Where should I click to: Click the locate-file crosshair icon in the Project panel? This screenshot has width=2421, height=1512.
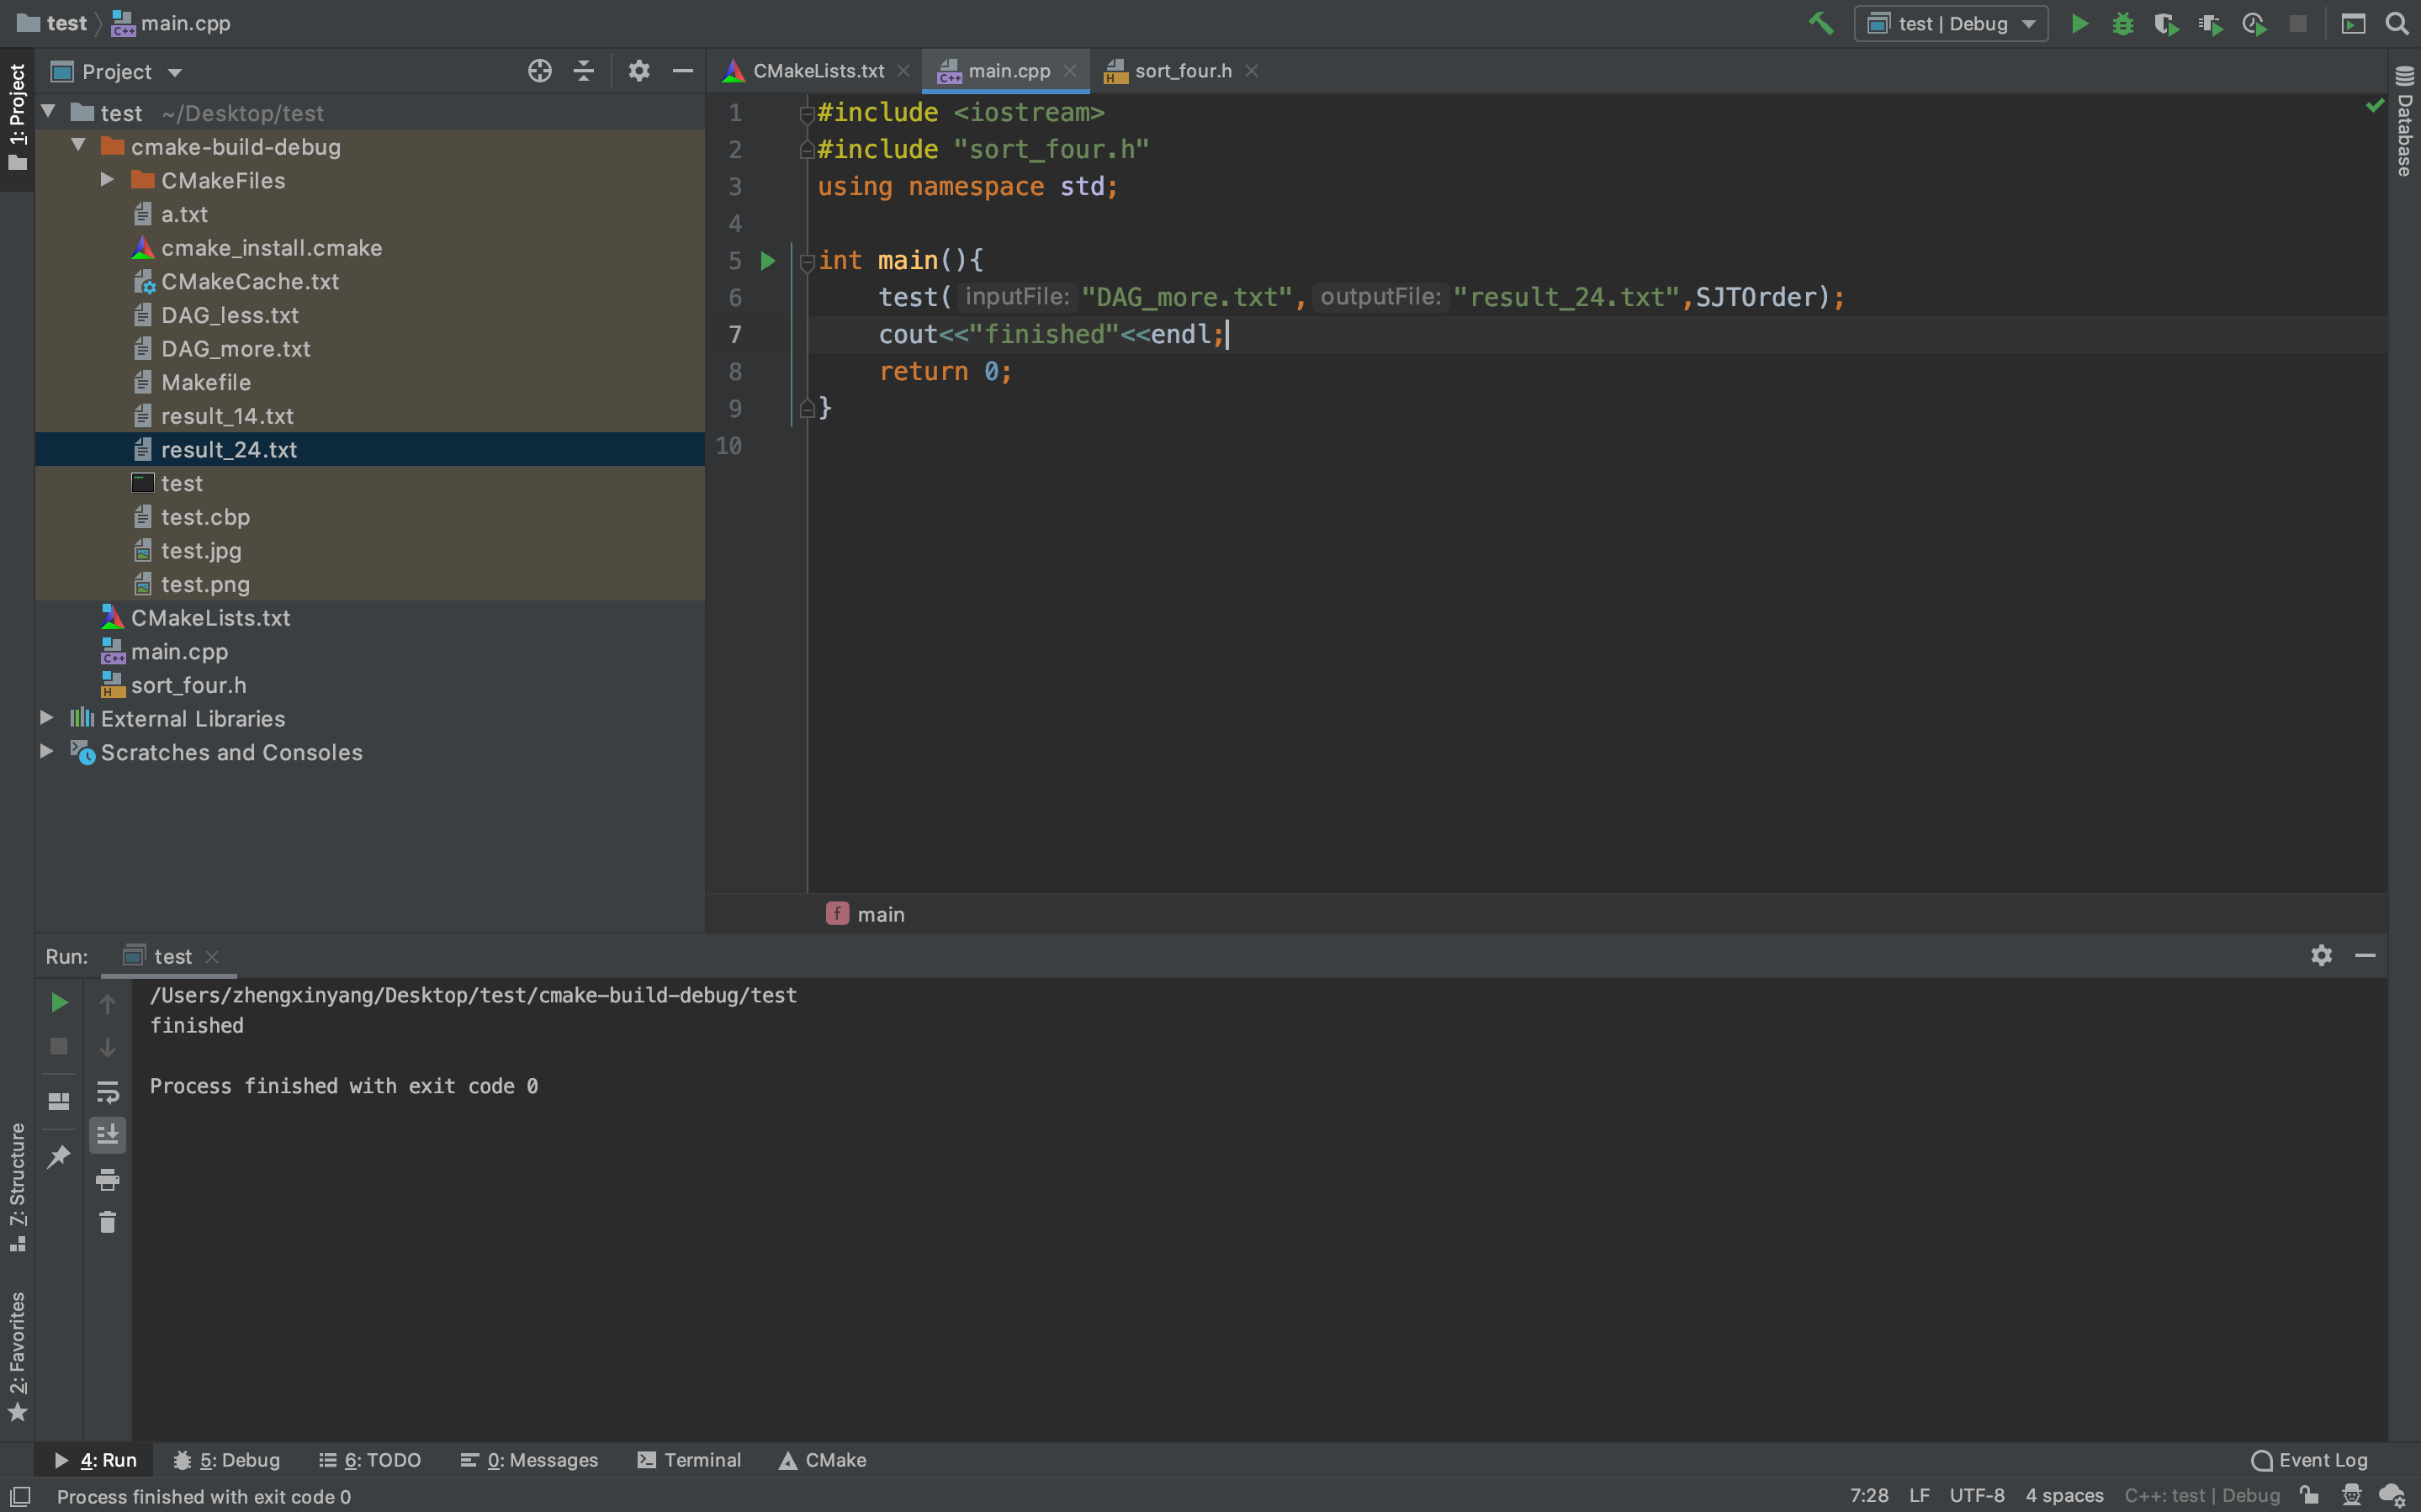coord(539,71)
